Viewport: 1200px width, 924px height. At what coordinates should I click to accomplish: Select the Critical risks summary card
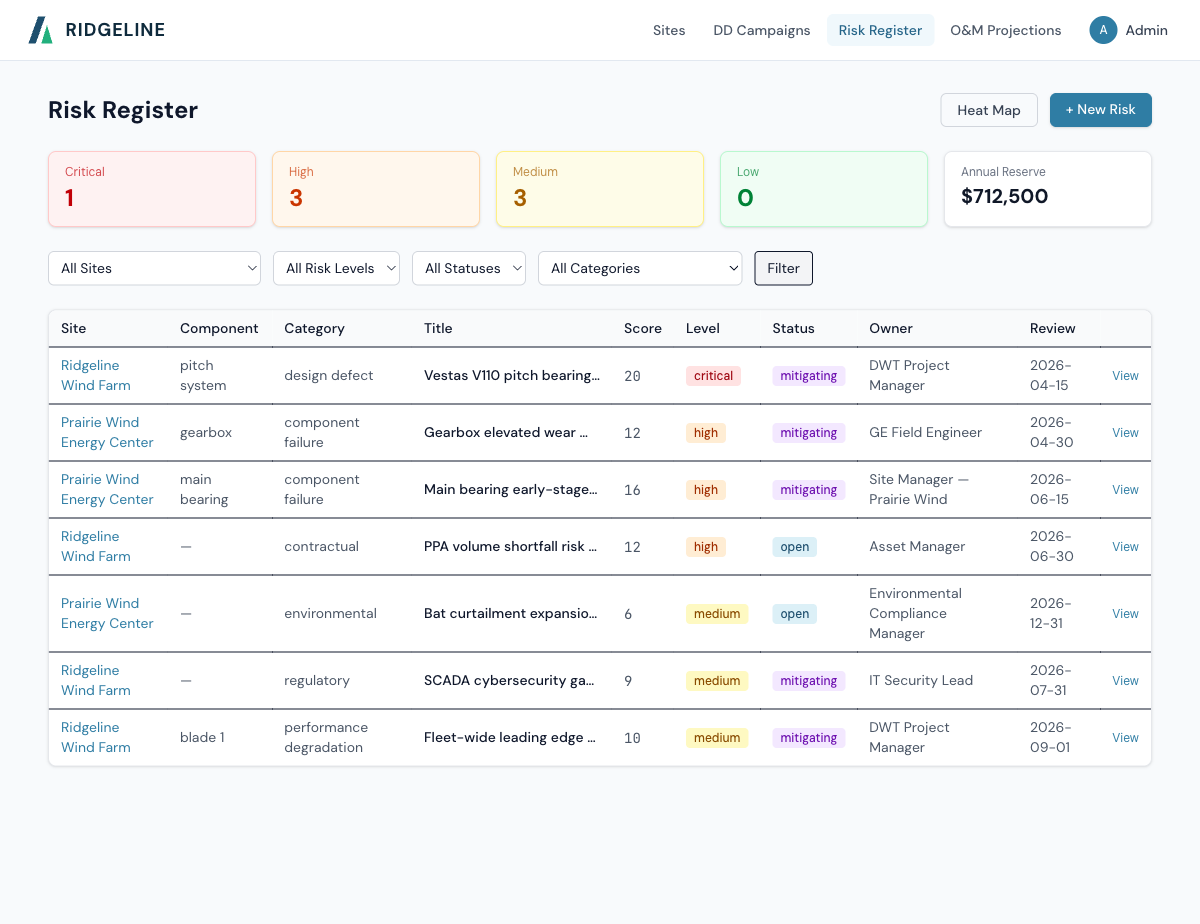pyautogui.click(x=152, y=189)
